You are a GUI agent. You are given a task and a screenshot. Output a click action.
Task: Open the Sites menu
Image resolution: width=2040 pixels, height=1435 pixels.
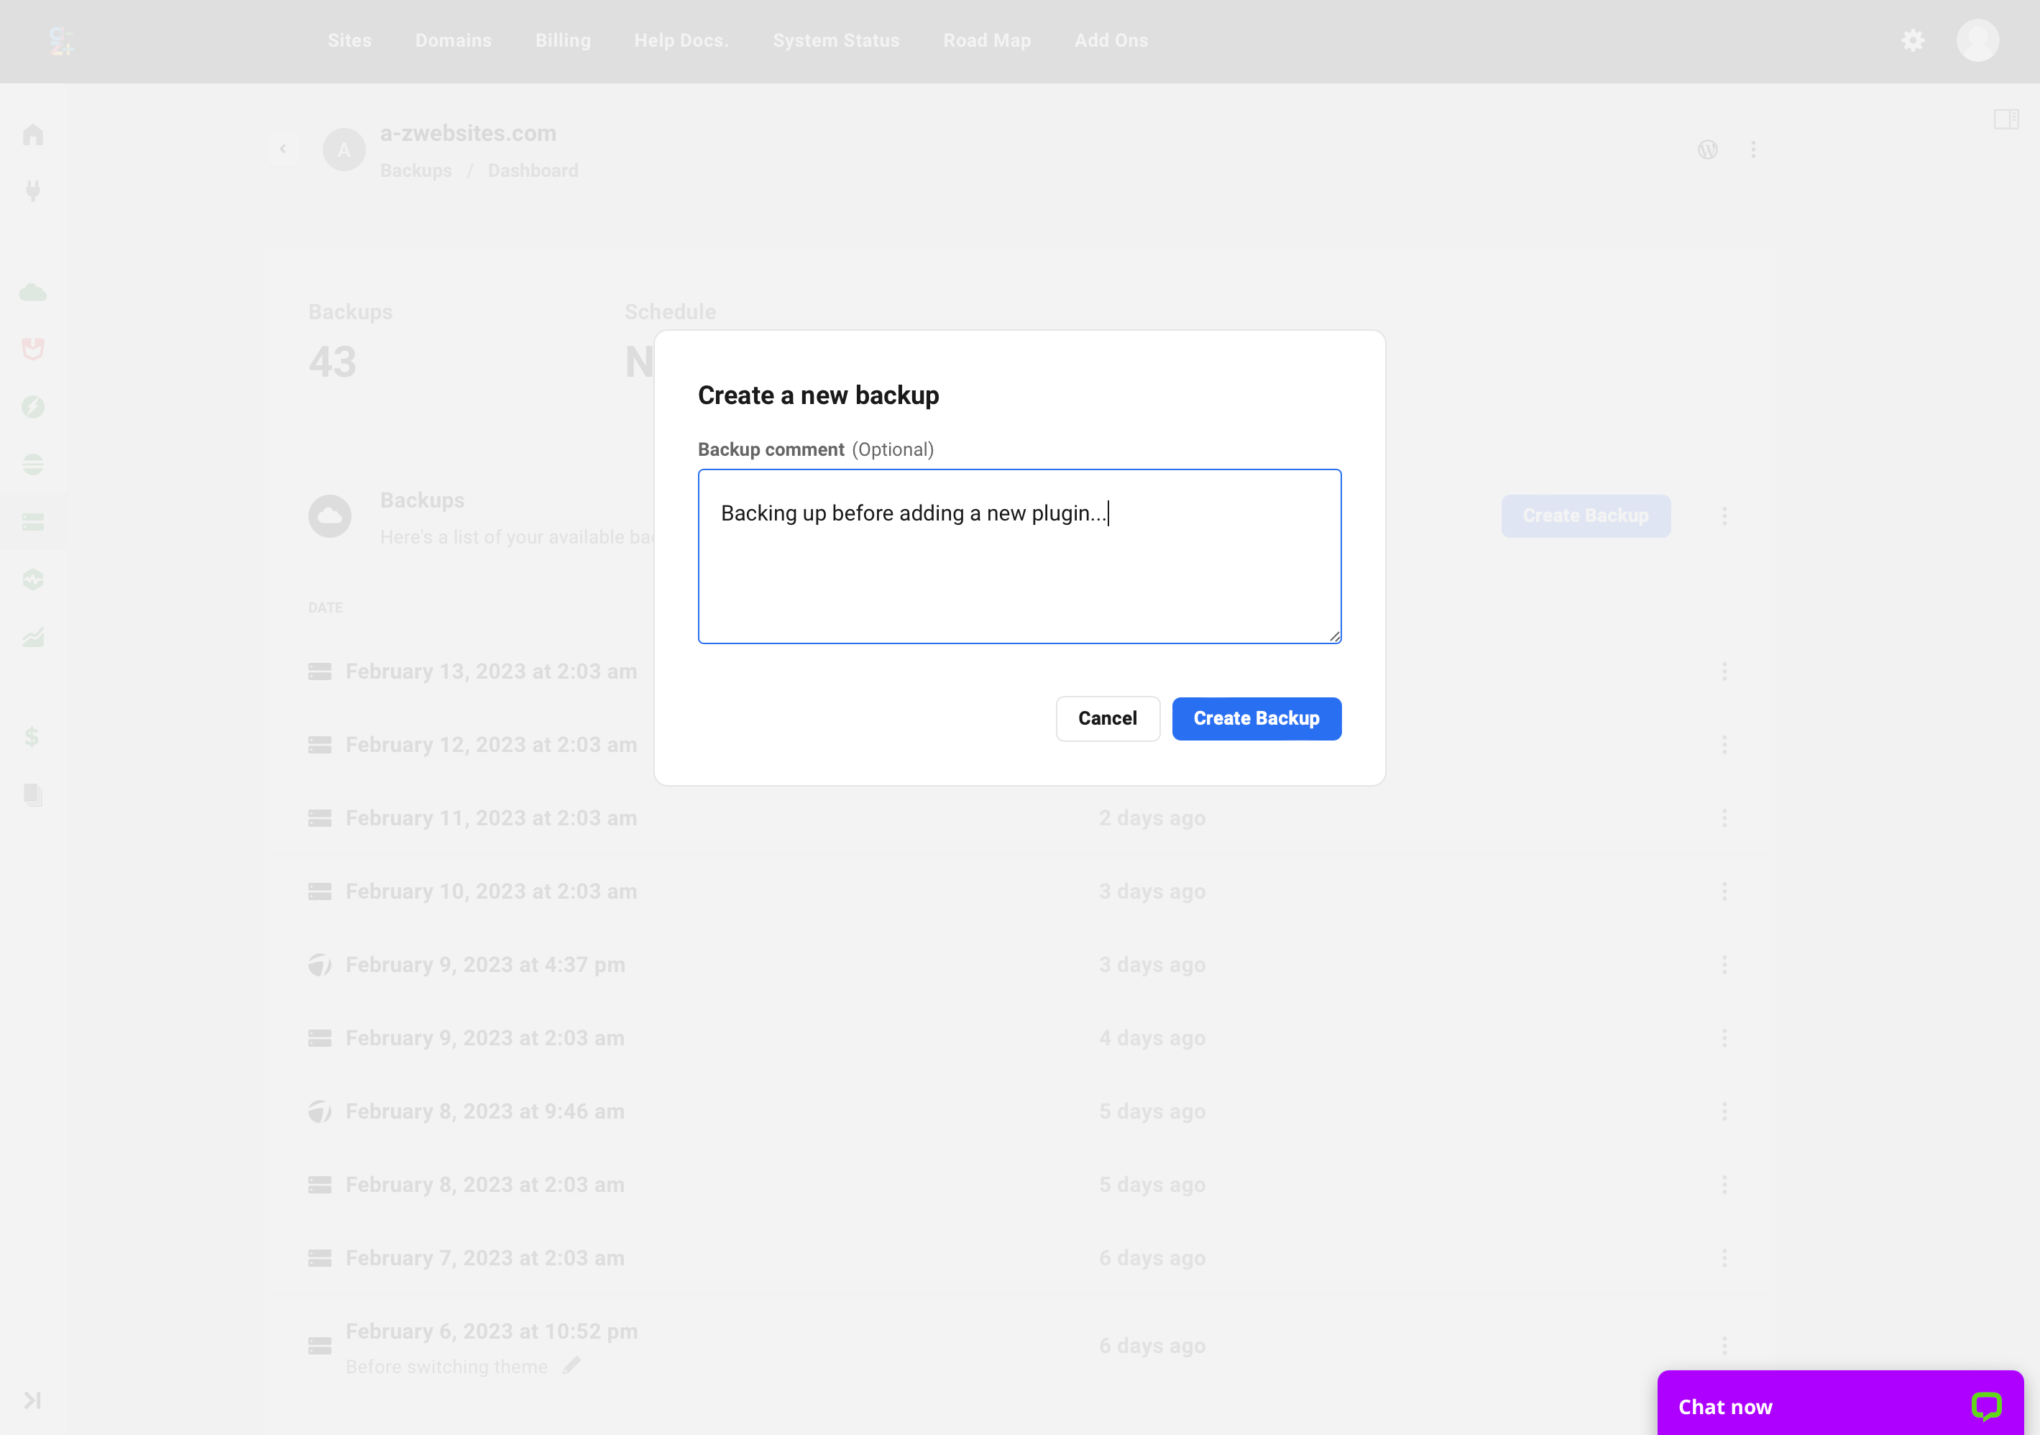tap(349, 41)
